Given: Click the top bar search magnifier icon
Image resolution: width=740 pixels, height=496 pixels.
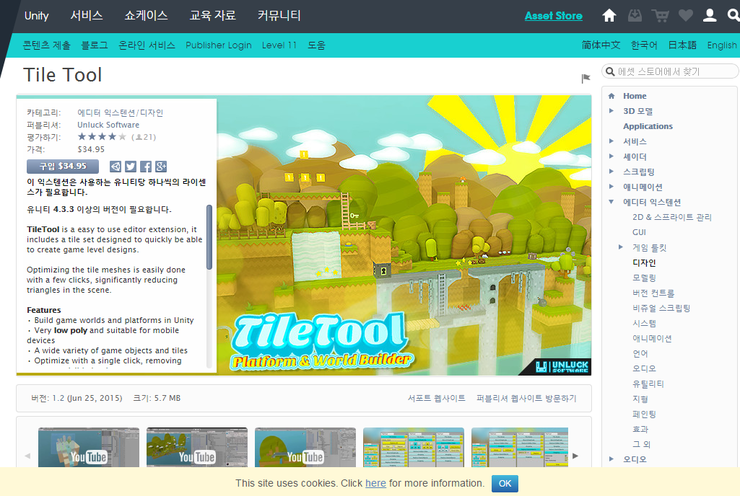Looking at the screenshot, I should tap(733, 16).
